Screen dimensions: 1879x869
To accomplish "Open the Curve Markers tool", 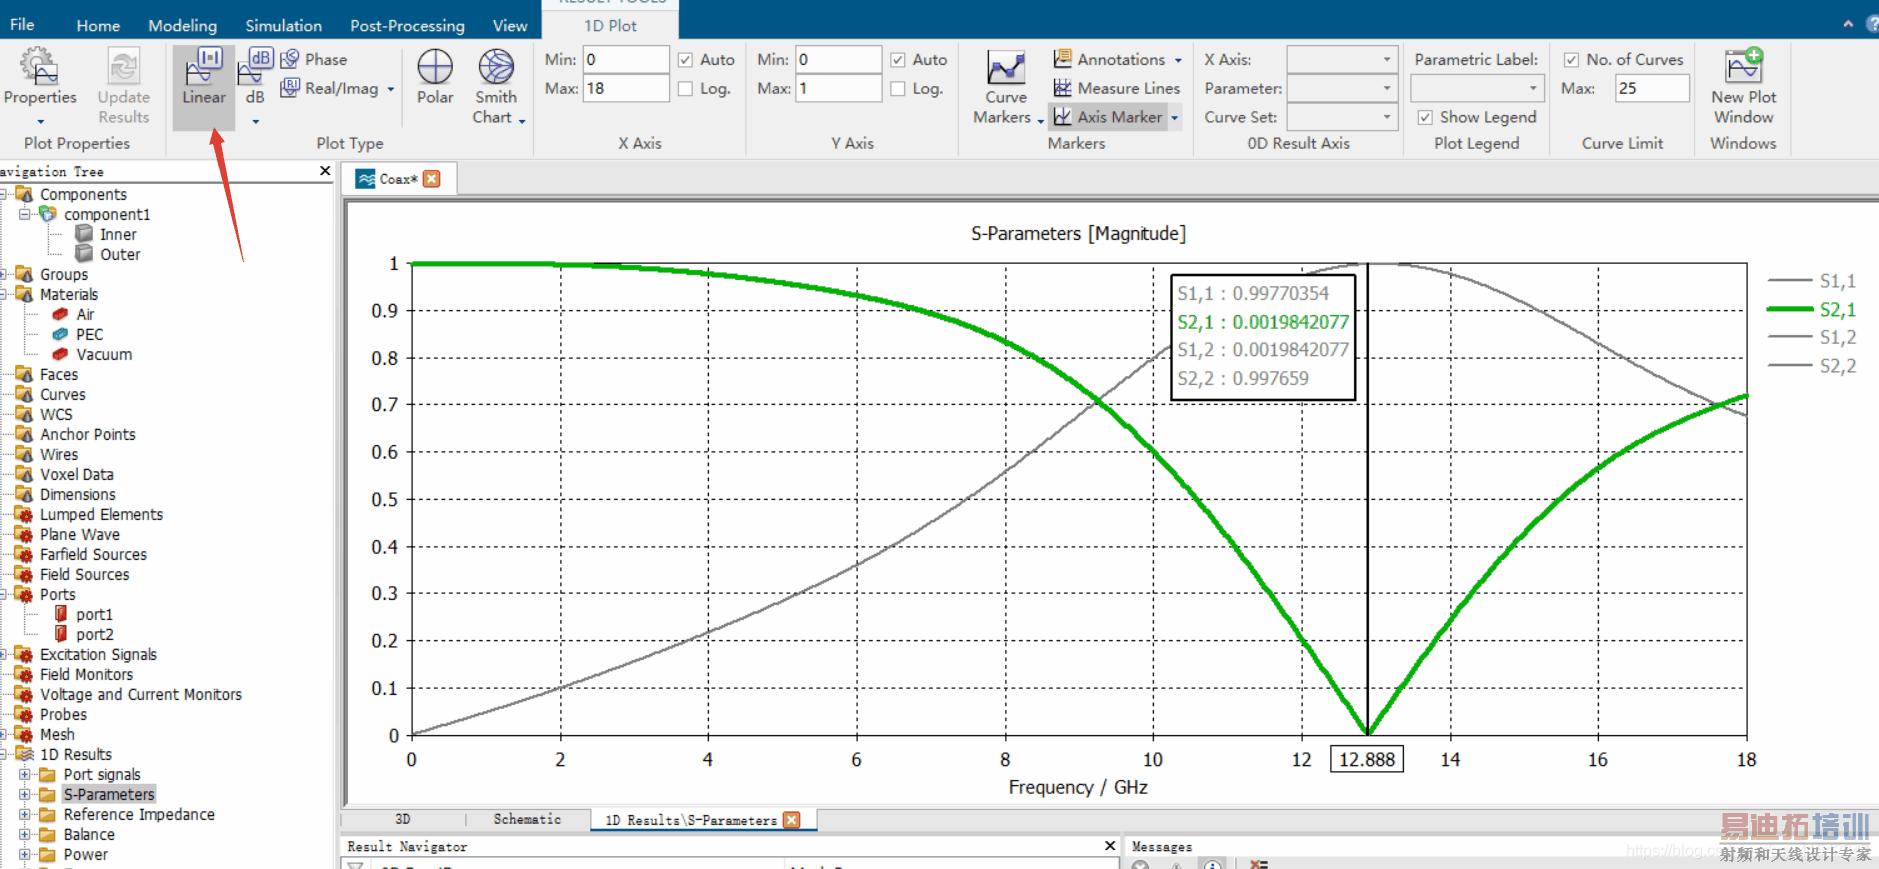I will point(1005,88).
